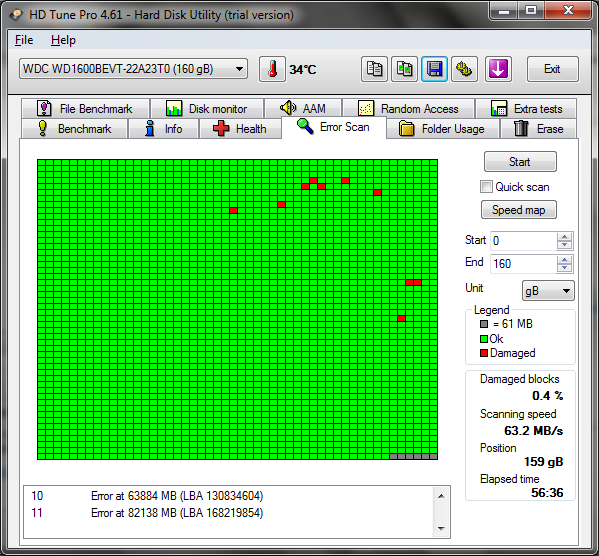Enable the Quick scan checkbox
Image resolution: width=599 pixels, height=556 pixels.
486,187
